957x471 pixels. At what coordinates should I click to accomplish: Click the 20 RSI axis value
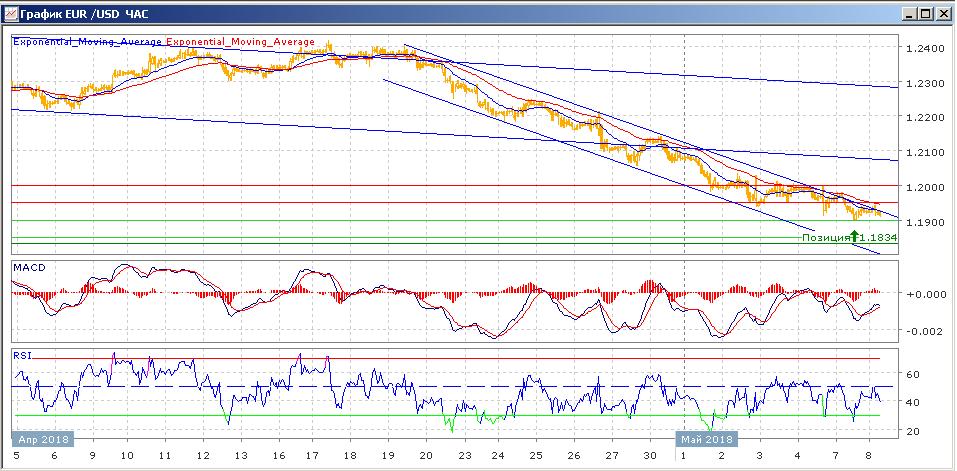coord(912,431)
